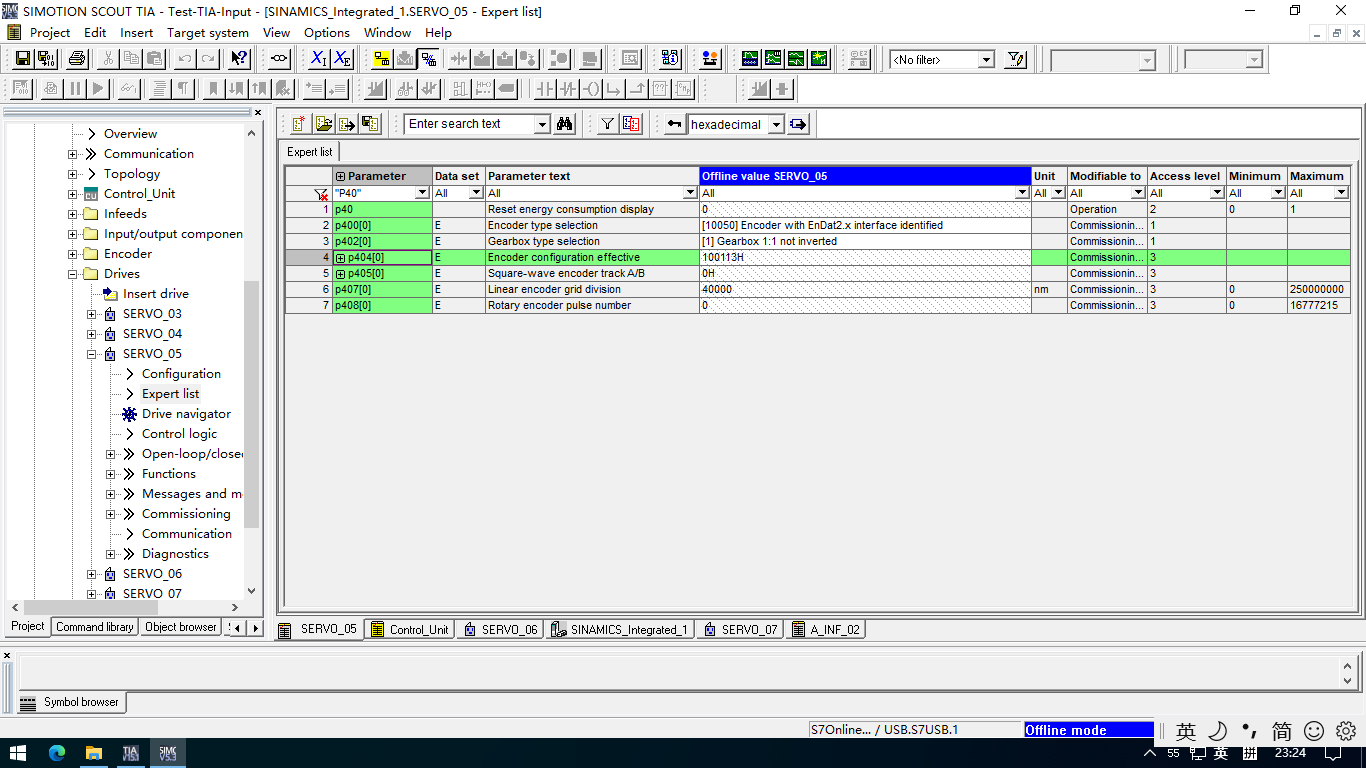1366x768 pixels.
Task: Switch to the A_INF_02 window tab
Action: click(x=826, y=630)
